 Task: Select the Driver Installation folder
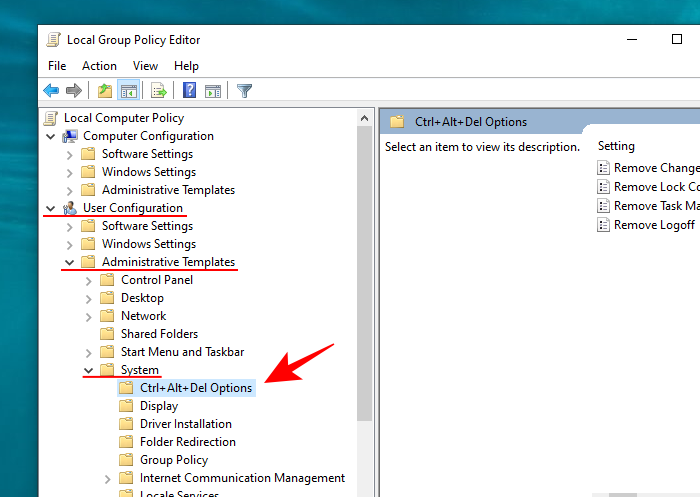point(187,424)
